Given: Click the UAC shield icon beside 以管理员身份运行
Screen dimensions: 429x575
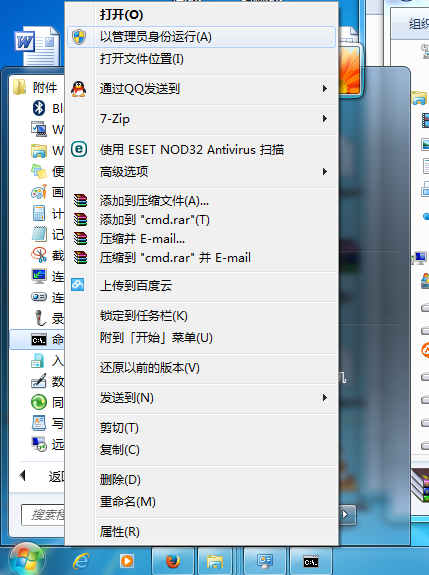Looking at the screenshot, I should point(79,37).
